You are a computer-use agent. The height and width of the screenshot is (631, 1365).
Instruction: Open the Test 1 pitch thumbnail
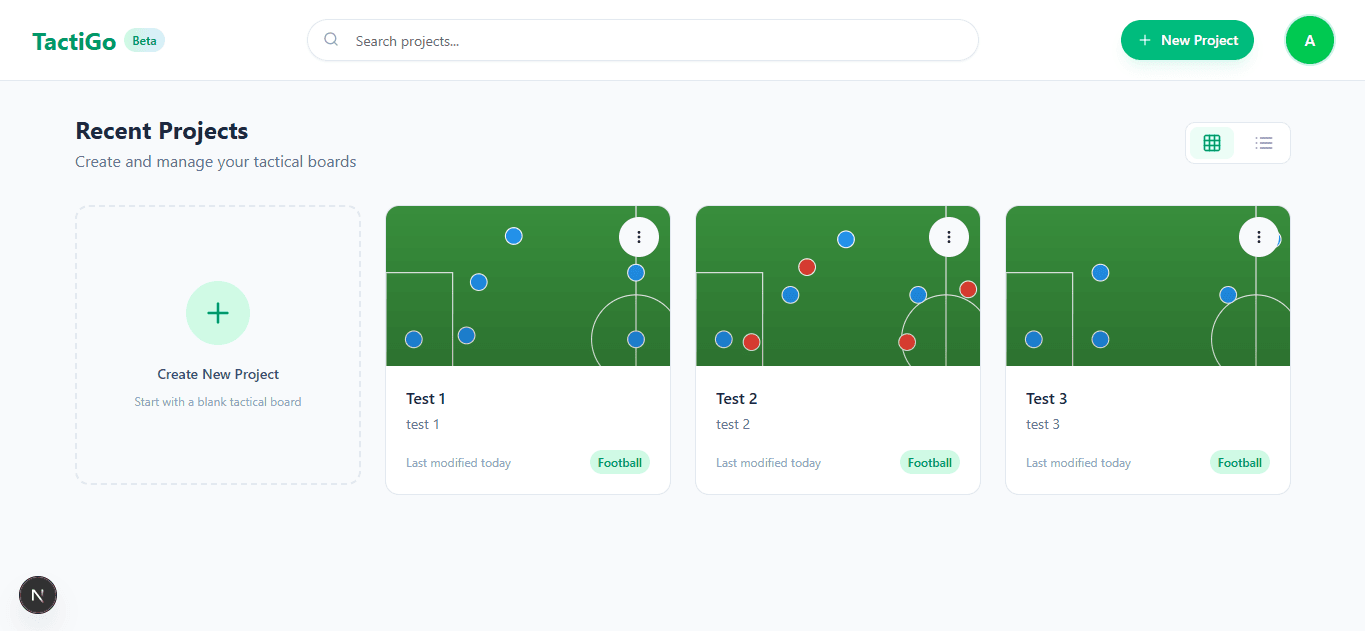tap(528, 286)
